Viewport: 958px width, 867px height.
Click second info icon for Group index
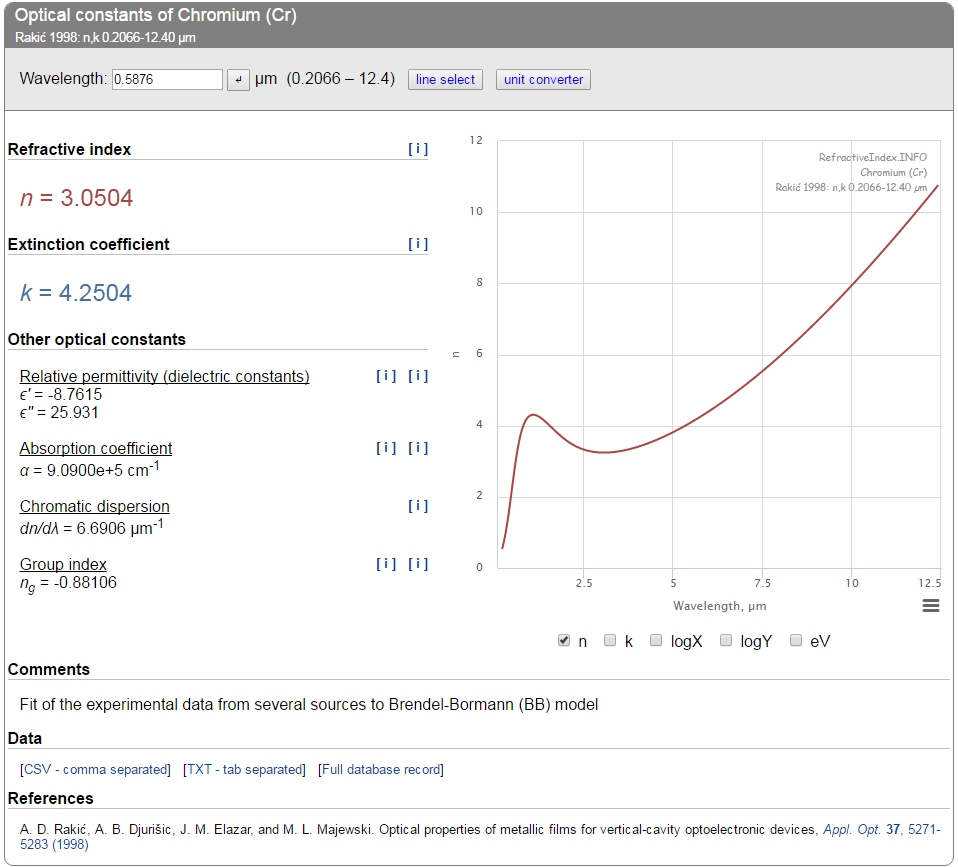418,564
